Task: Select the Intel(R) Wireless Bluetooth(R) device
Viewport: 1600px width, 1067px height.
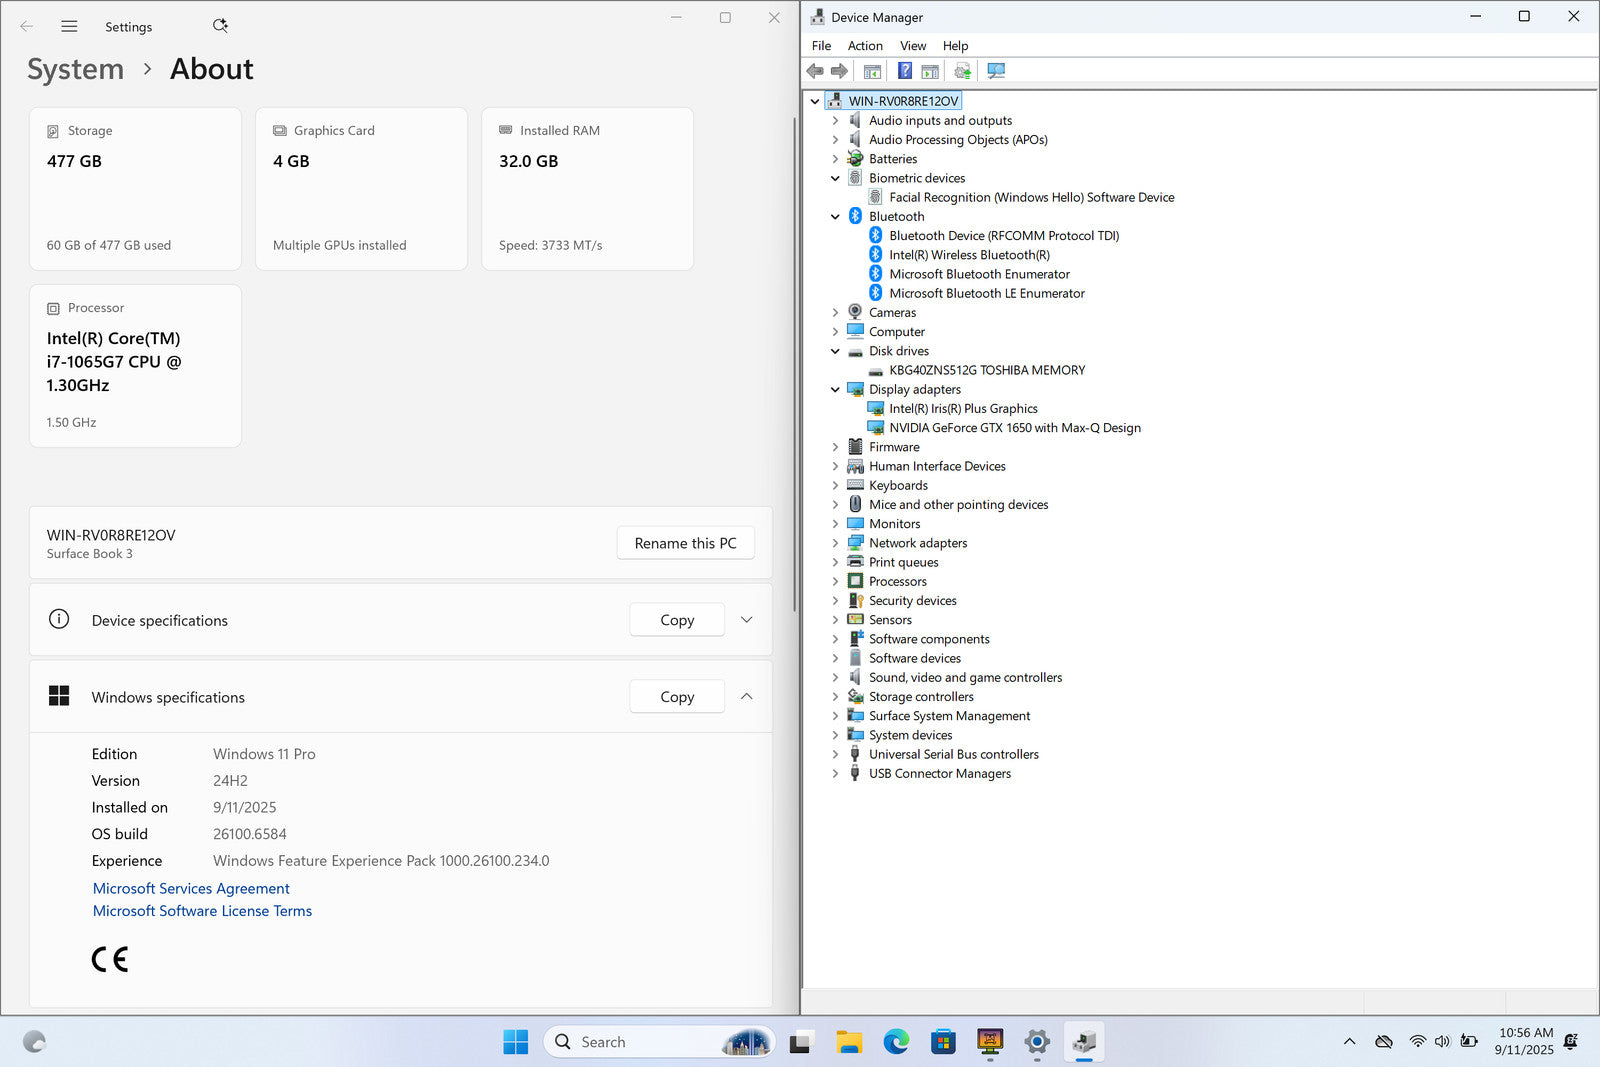Action: click(968, 255)
